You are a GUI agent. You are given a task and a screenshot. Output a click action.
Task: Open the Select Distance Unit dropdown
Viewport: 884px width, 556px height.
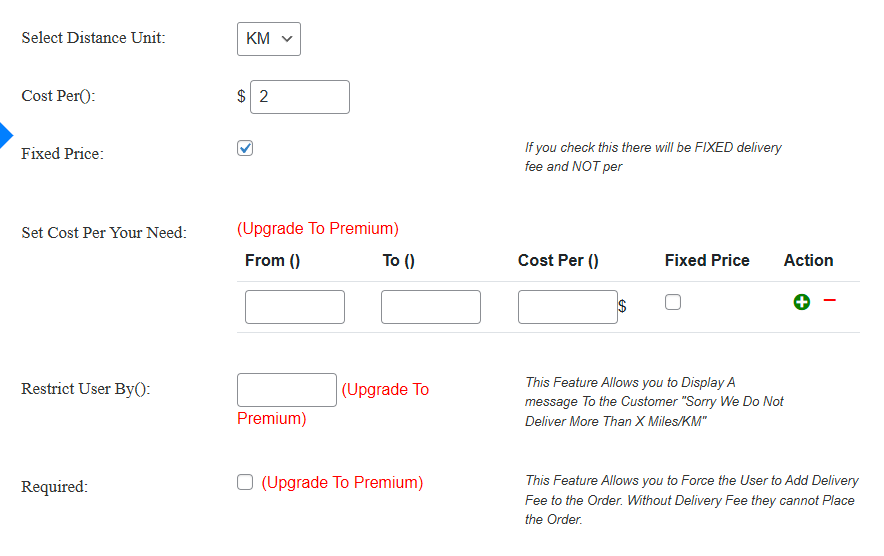(269, 39)
